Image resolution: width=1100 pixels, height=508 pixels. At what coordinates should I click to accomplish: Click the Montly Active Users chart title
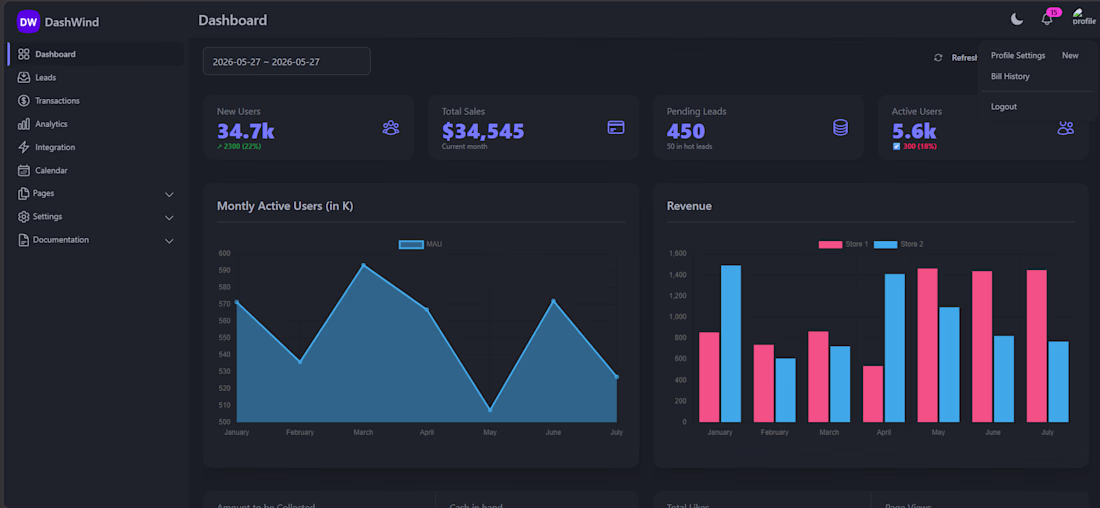tap(285, 206)
